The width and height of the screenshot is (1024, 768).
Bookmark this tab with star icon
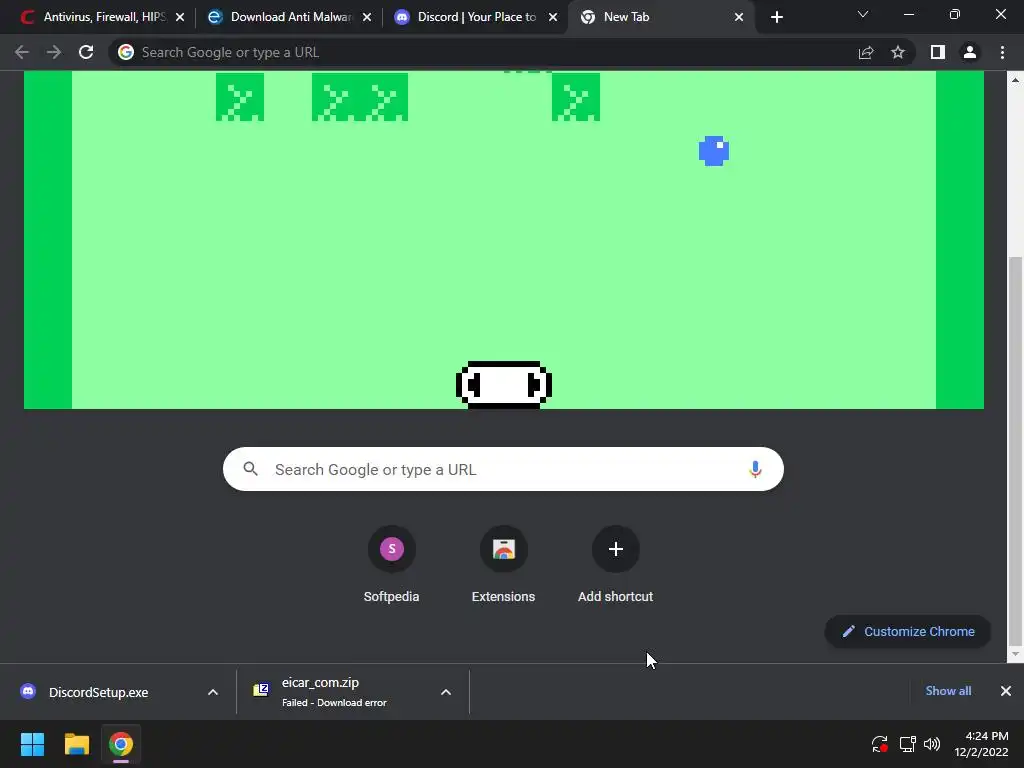tap(898, 52)
